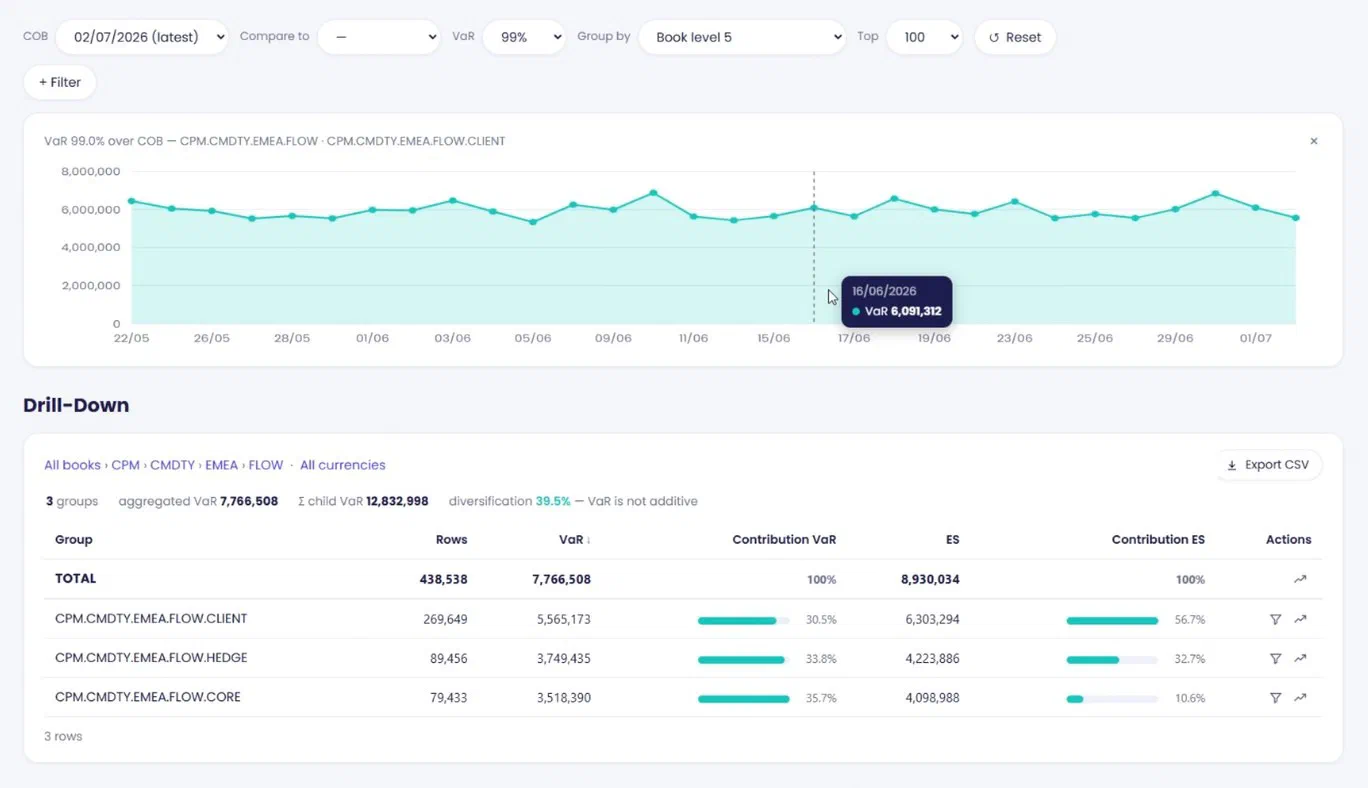Go to CMDTY breadcrumb level

(172, 465)
